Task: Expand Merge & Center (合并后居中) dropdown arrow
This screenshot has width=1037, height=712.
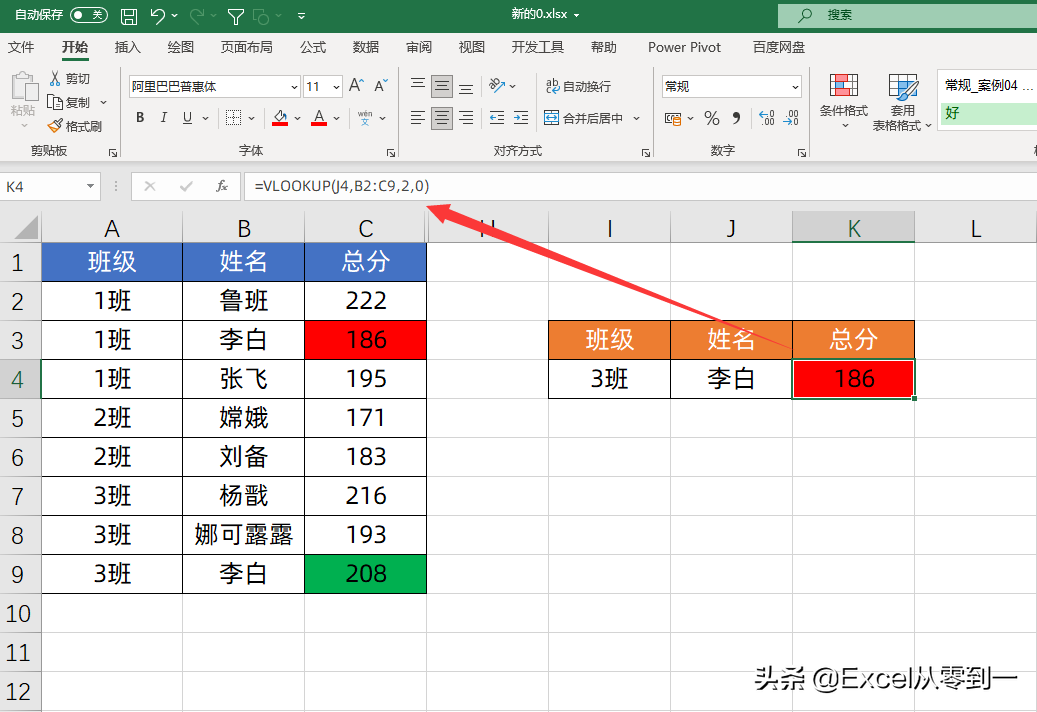Action: 636,118
